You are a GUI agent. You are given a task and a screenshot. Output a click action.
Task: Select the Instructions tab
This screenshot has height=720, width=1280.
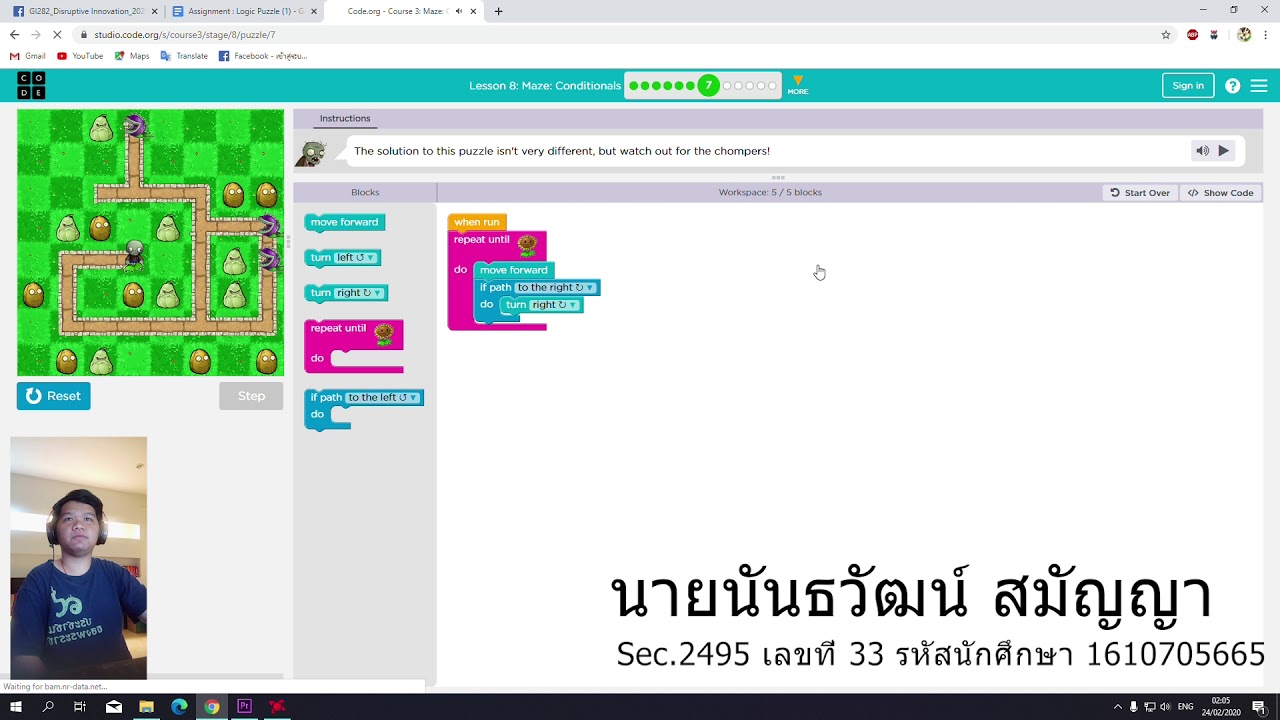[x=345, y=118]
